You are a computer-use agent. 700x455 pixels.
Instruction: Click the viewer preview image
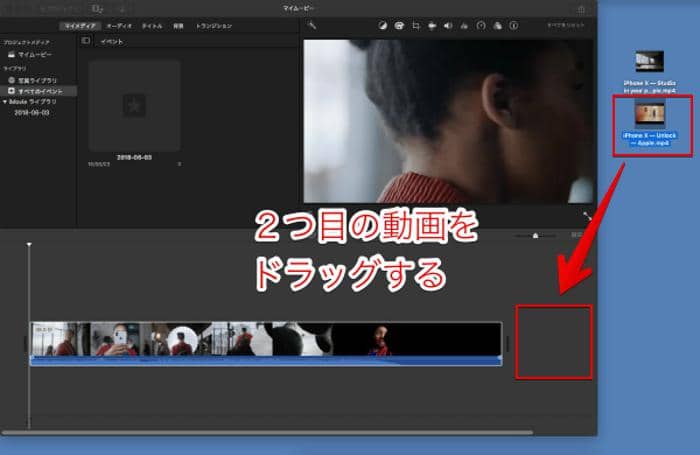(448, 121)
